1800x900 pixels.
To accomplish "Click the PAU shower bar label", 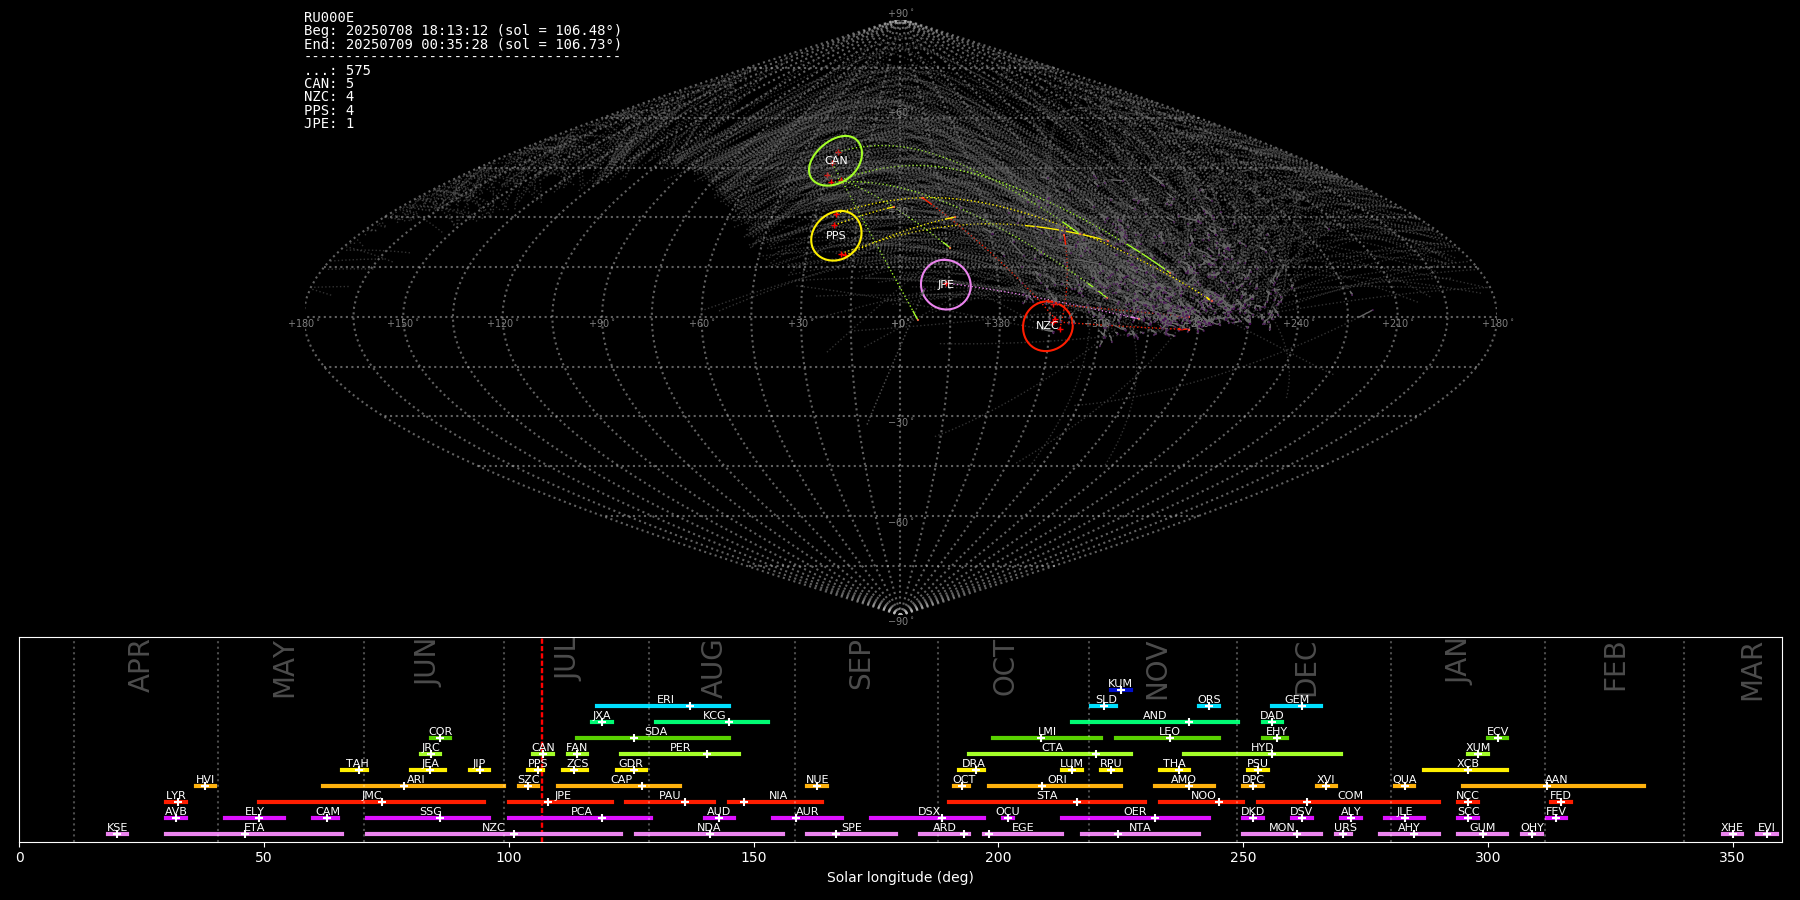I will pyautogui.click(x=670, y=795).
